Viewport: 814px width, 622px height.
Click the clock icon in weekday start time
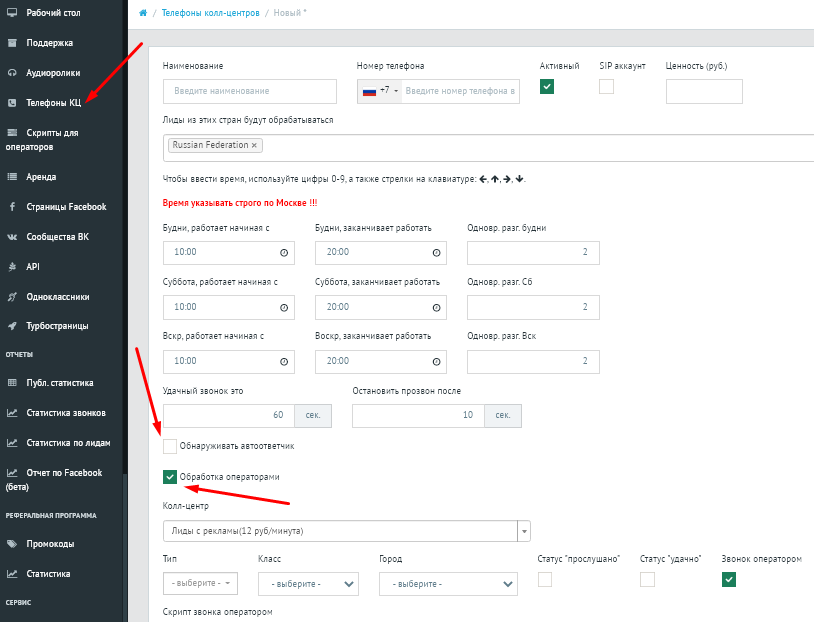click(x=284, y=253)
